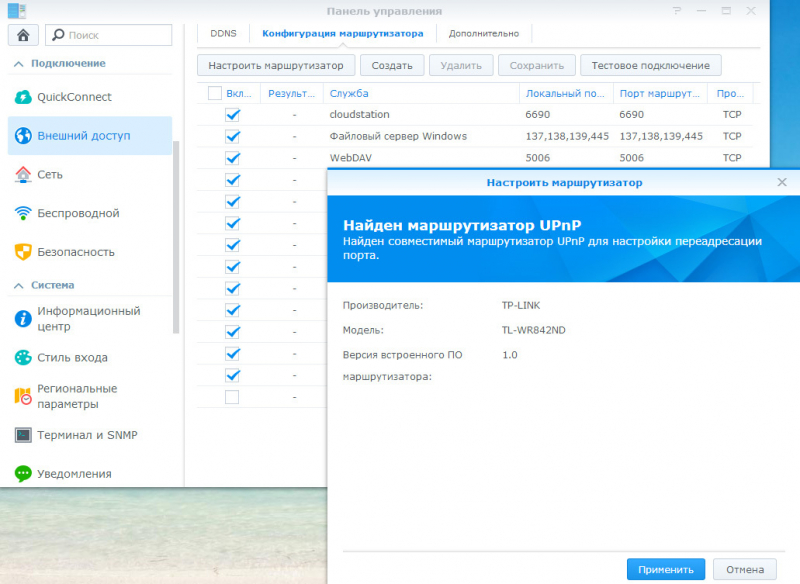Switch to the Дополнительно tab

coord(483,33)
